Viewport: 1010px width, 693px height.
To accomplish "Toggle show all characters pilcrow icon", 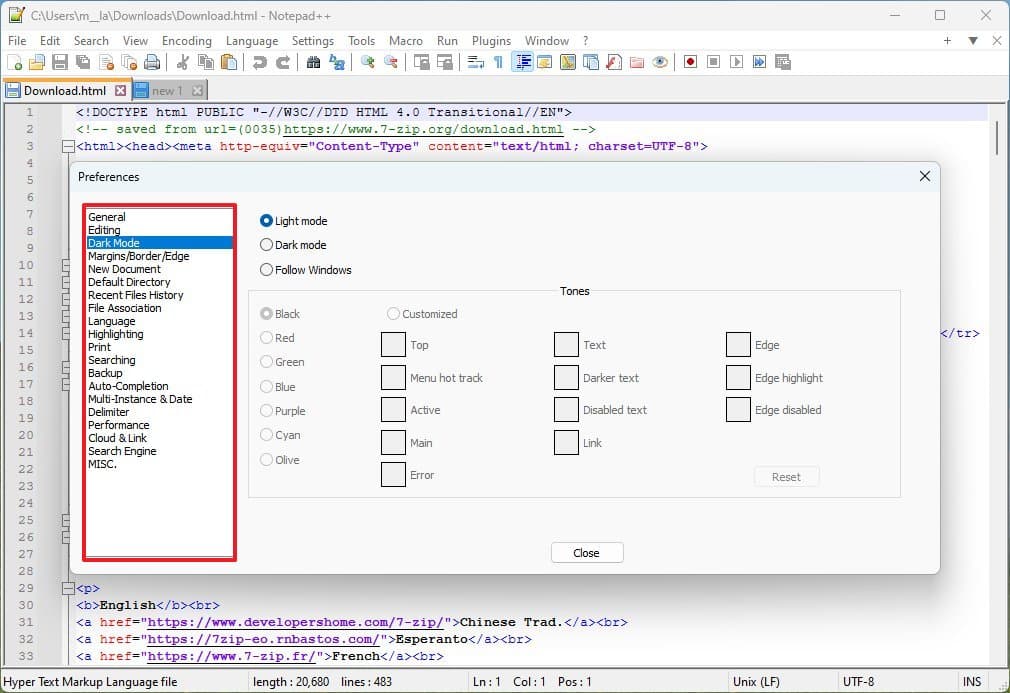I will [498, 62].
